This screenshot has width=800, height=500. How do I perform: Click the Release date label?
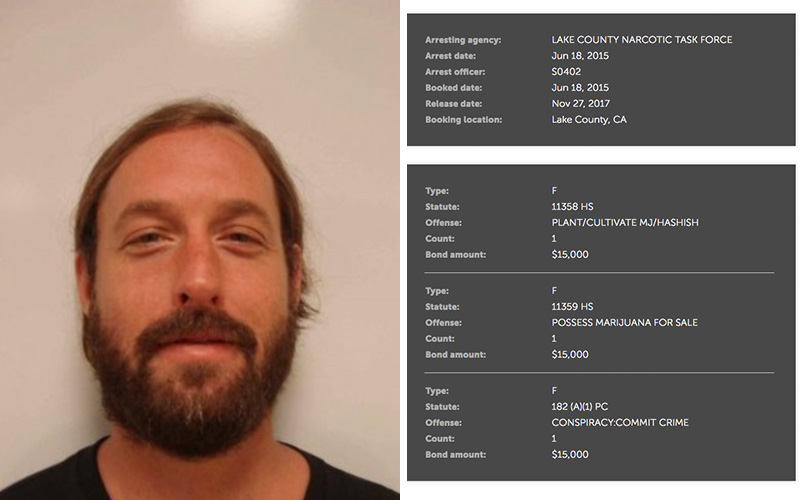453,104
